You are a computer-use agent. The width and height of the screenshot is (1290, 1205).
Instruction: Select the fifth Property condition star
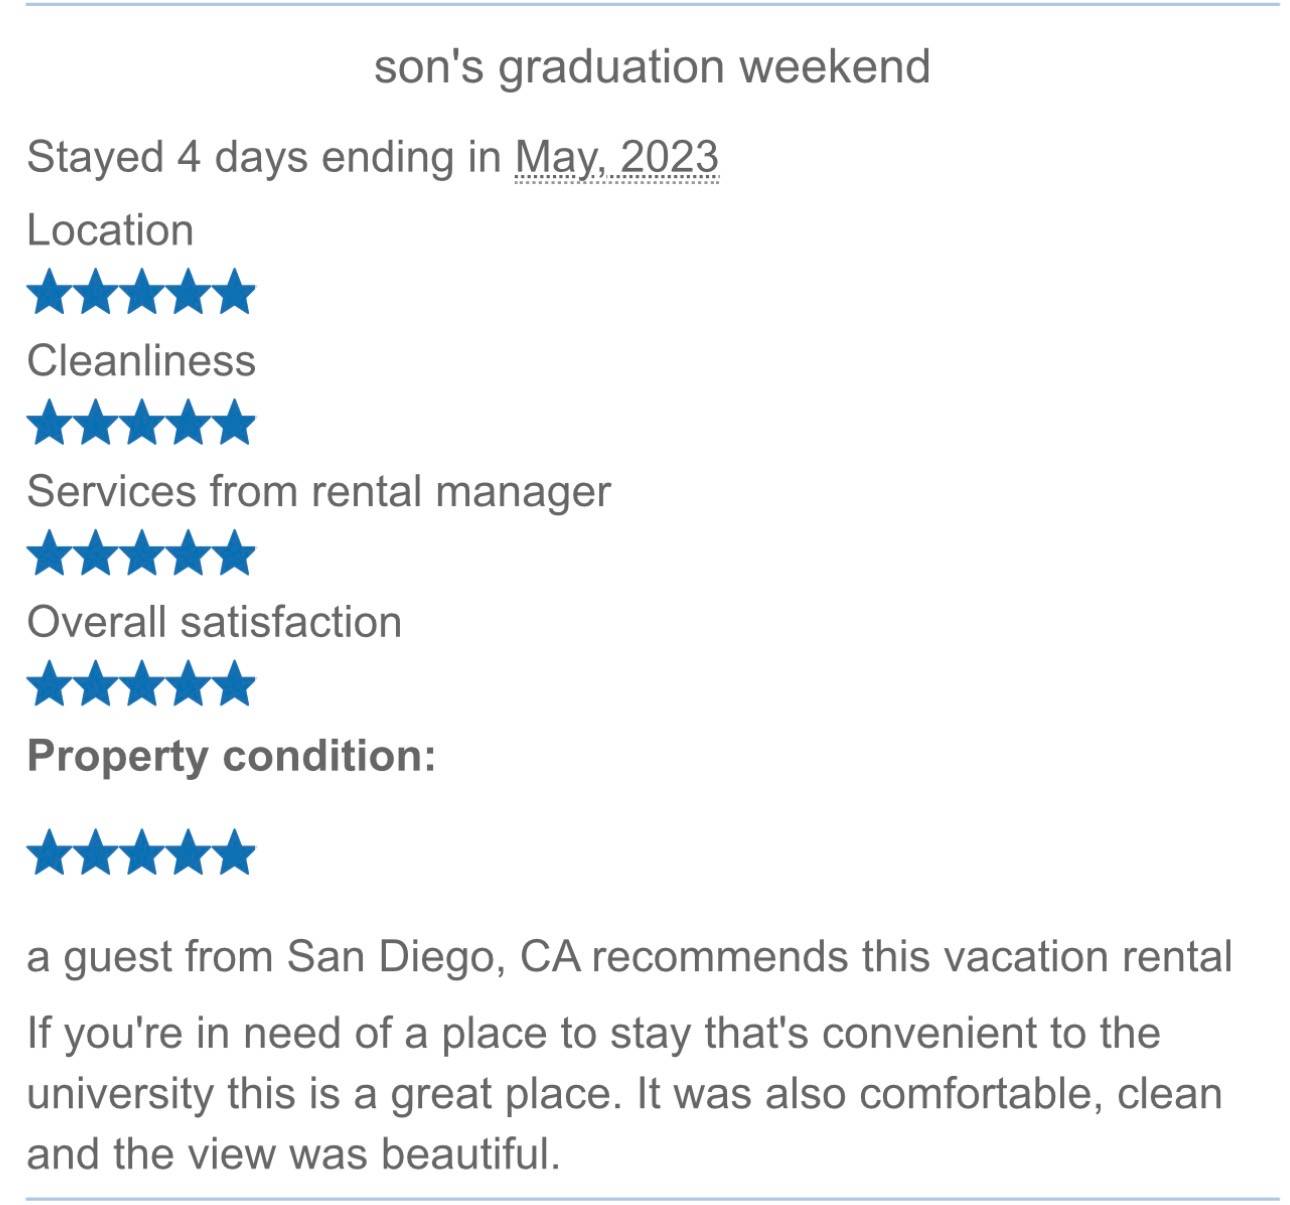tap(234, 853)
